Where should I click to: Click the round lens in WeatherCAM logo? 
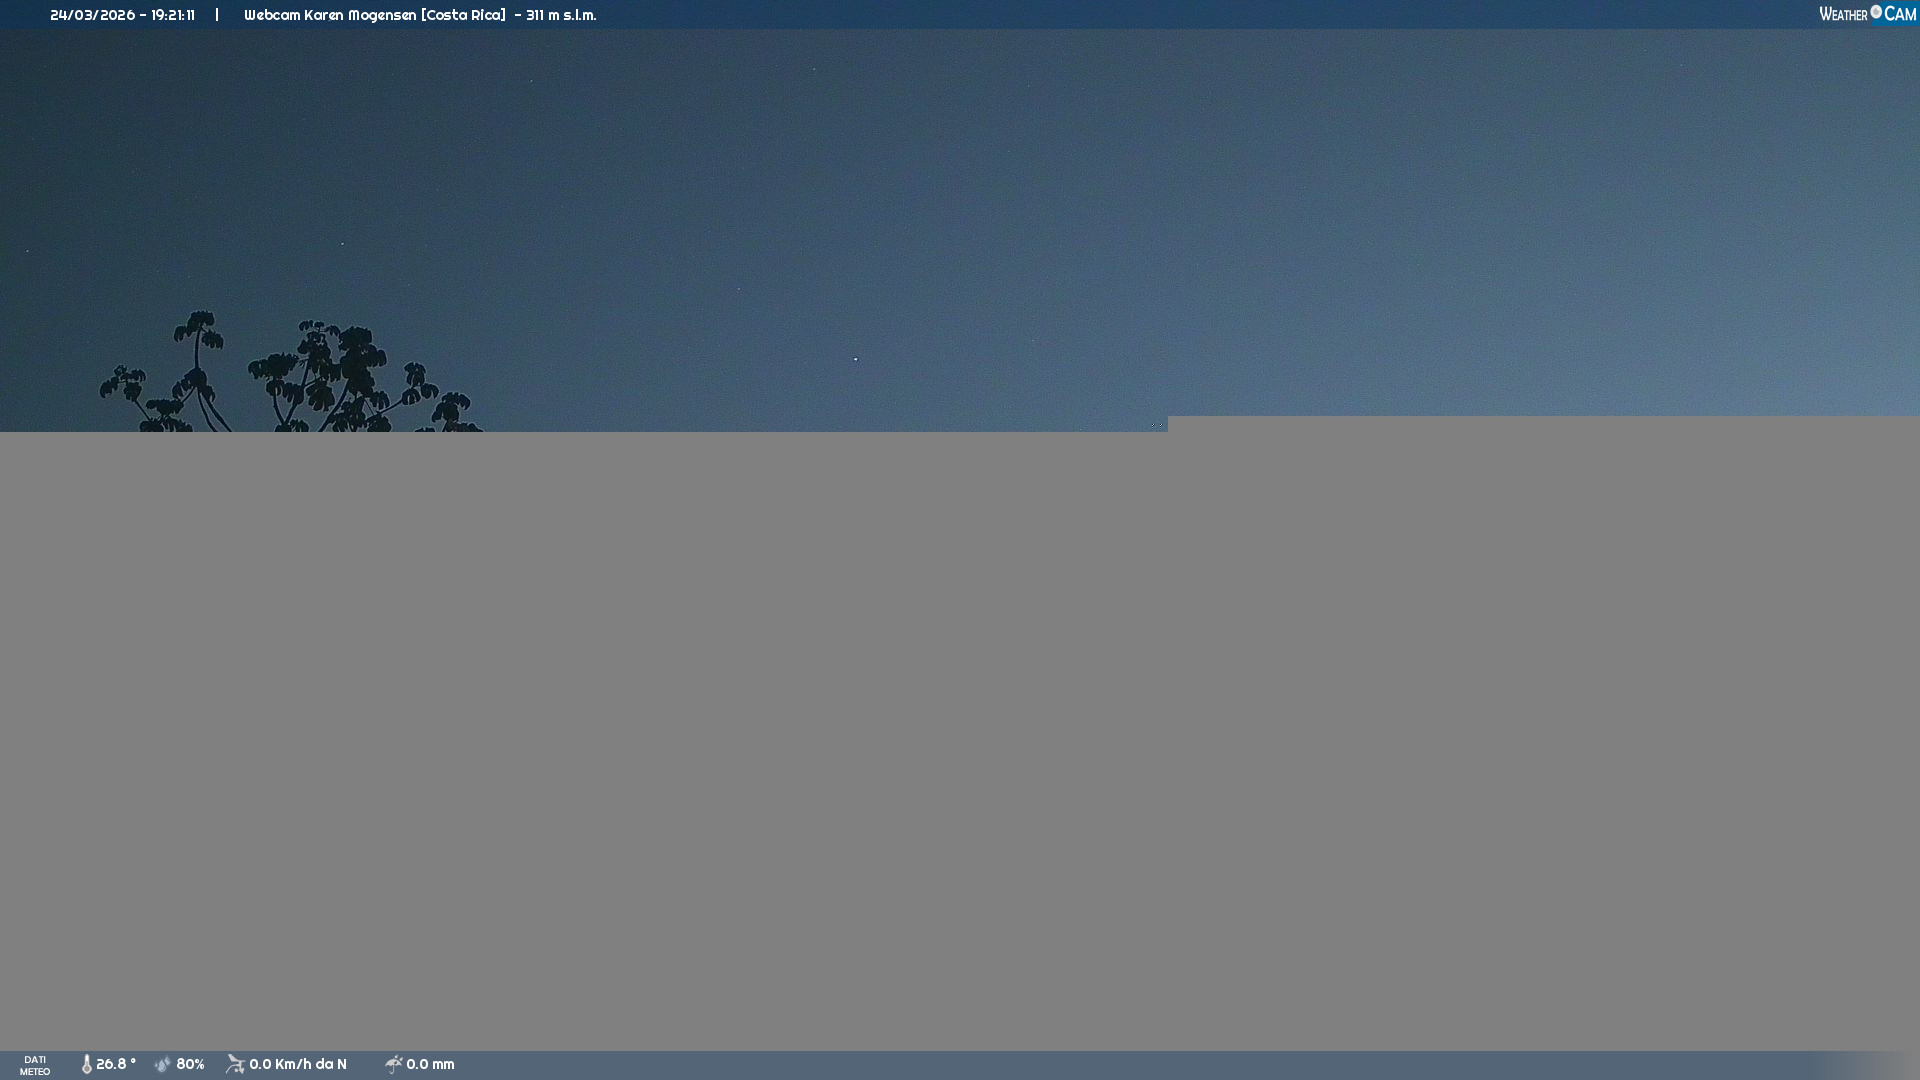1876,12
